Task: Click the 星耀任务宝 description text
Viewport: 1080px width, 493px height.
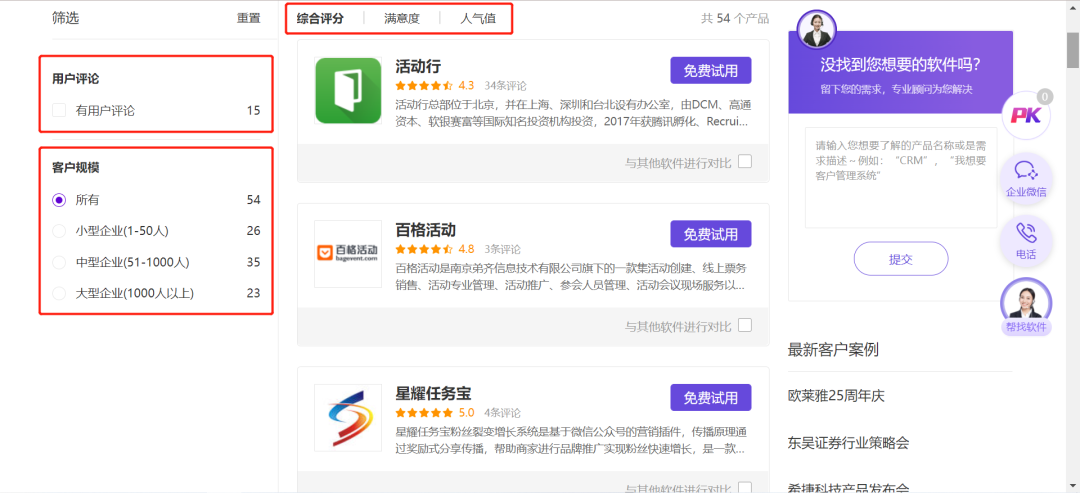Action: [571, 441]
